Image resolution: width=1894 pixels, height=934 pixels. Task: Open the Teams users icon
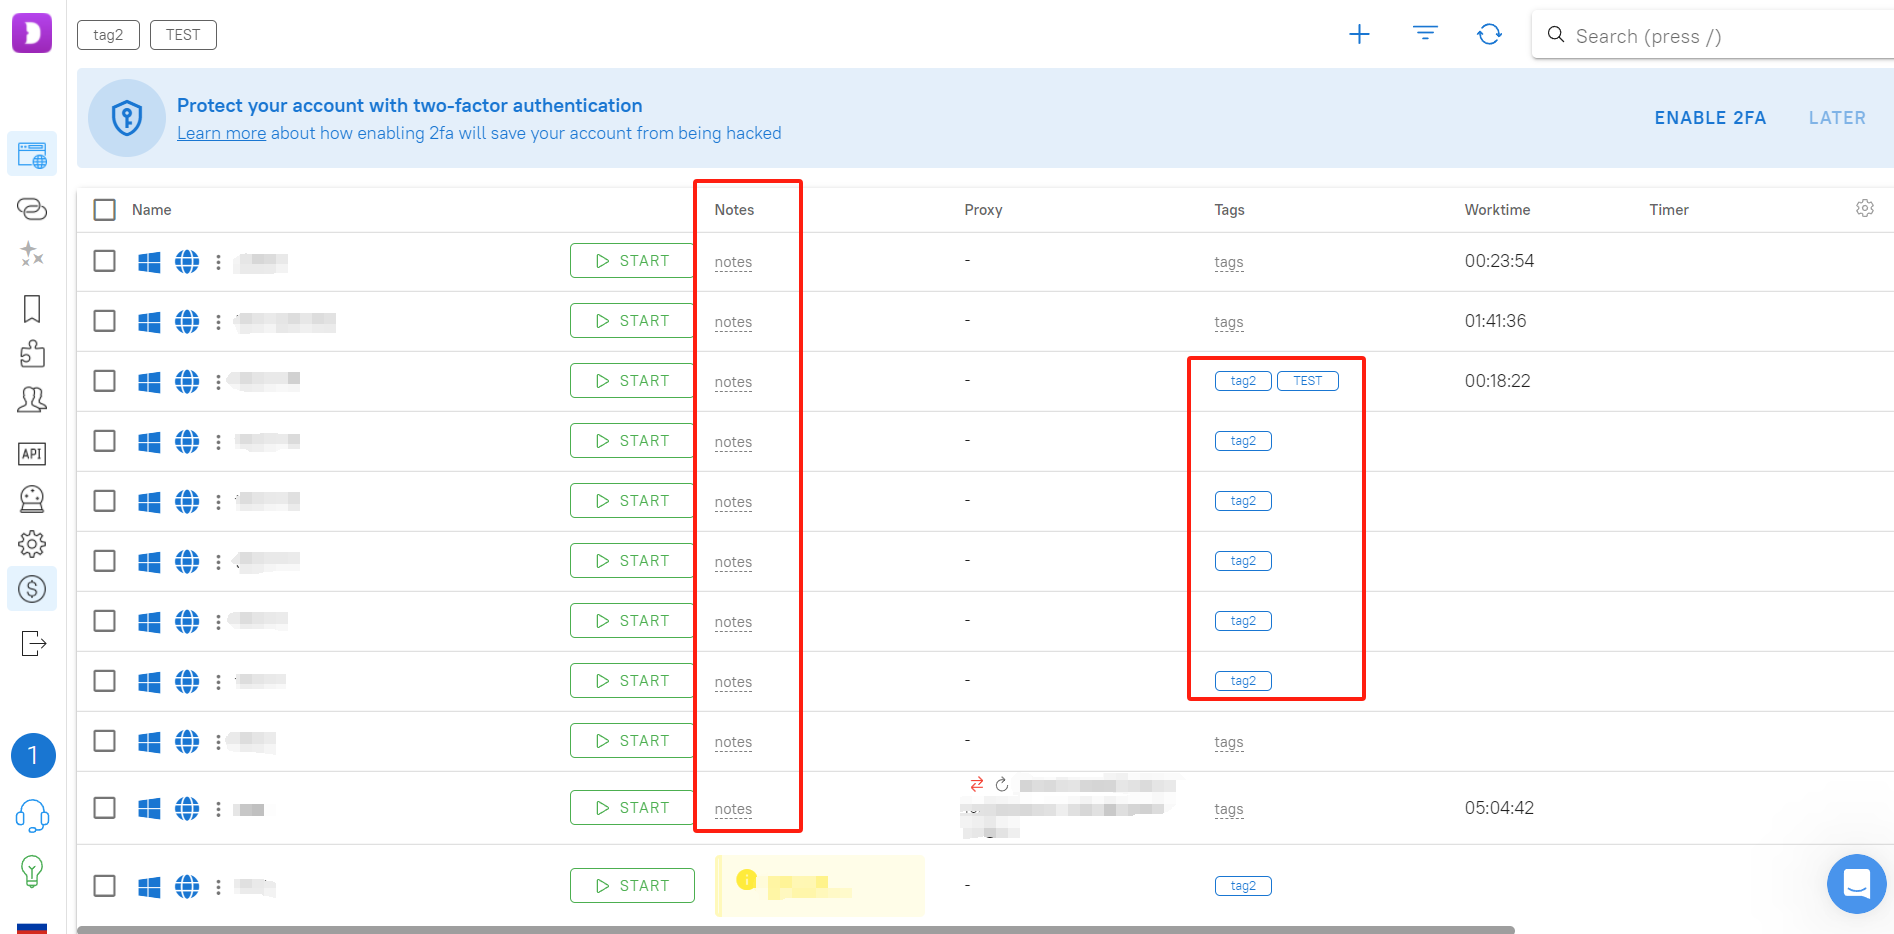click(32, 399)
